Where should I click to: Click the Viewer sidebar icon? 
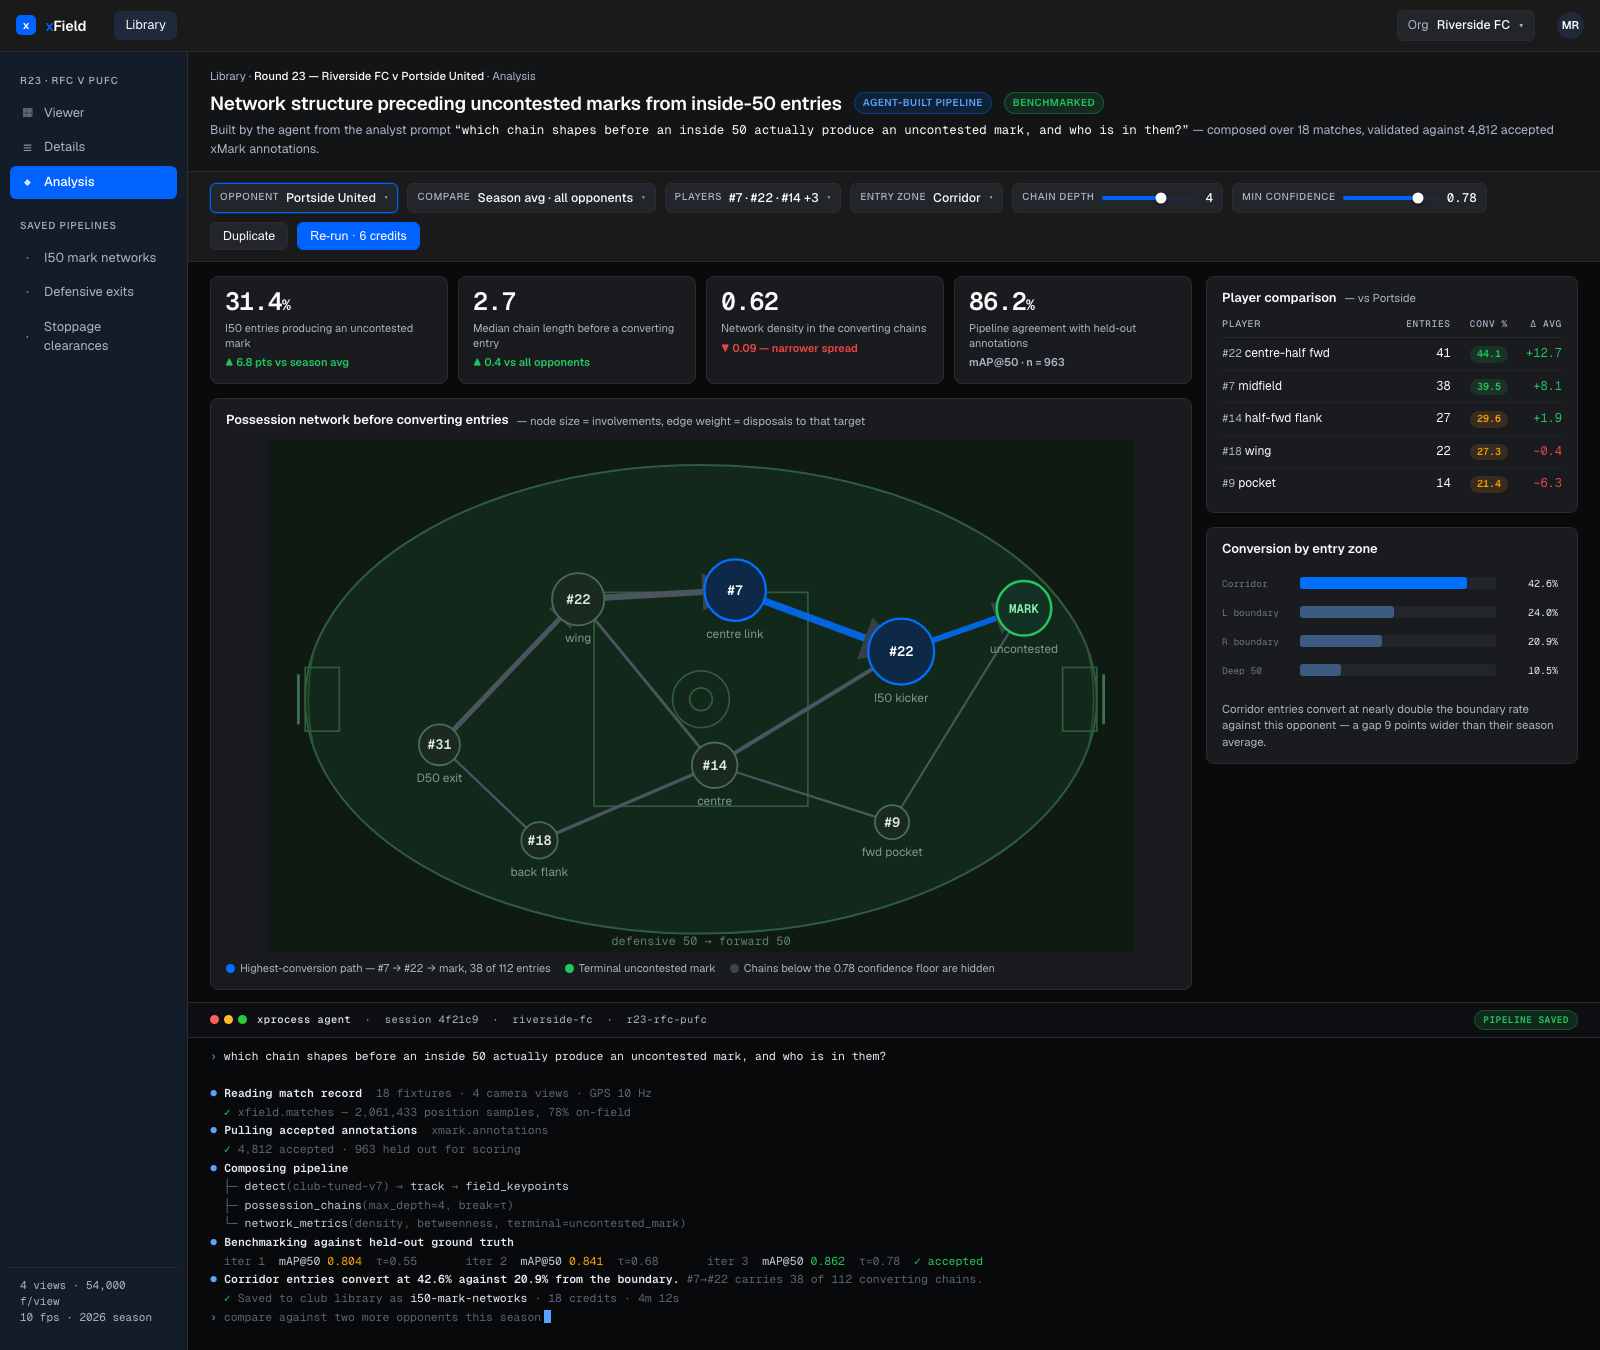tap(28, 113)
